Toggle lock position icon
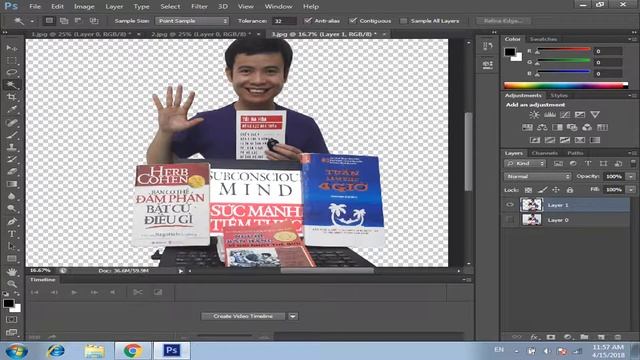Image resolution: width=640 pixels, height=360 pixels. click(x=556, y=190)
